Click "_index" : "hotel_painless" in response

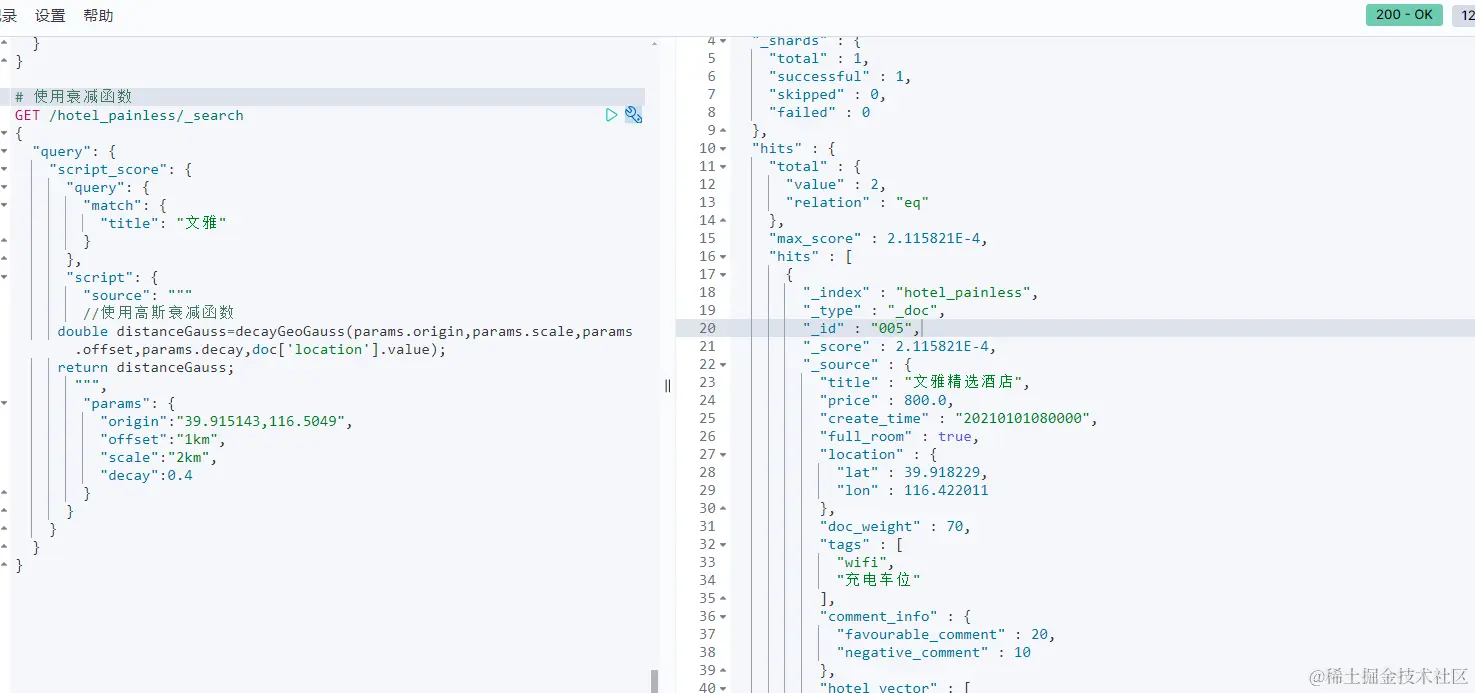click(920, 292)
